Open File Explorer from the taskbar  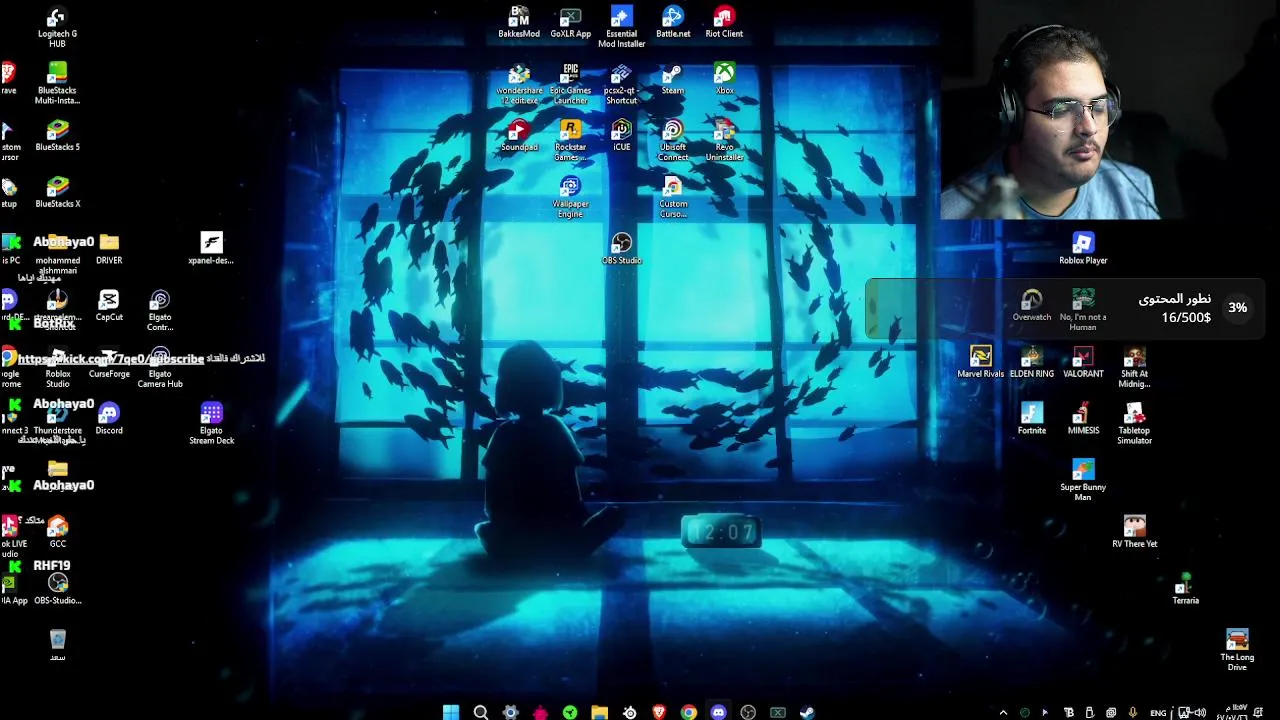pos(599,712)
